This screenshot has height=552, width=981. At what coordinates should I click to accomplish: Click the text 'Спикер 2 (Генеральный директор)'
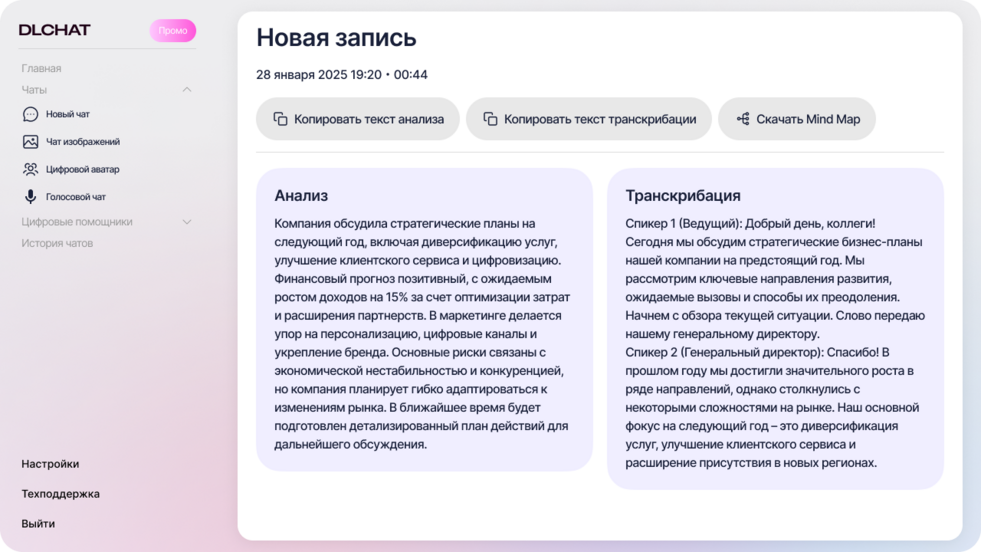click(726, 352)
